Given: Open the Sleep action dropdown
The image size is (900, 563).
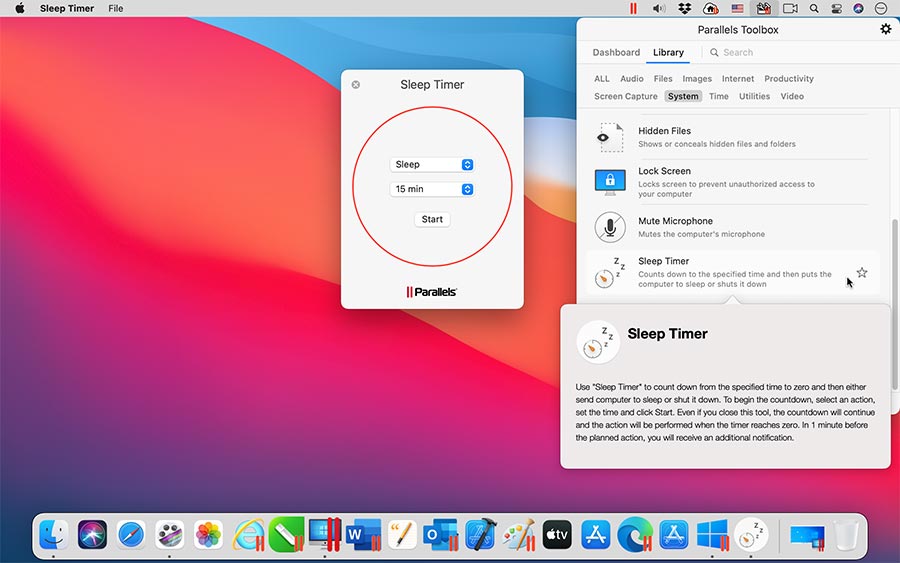Looking at the screenshot, I should click(x=432, y=164).
